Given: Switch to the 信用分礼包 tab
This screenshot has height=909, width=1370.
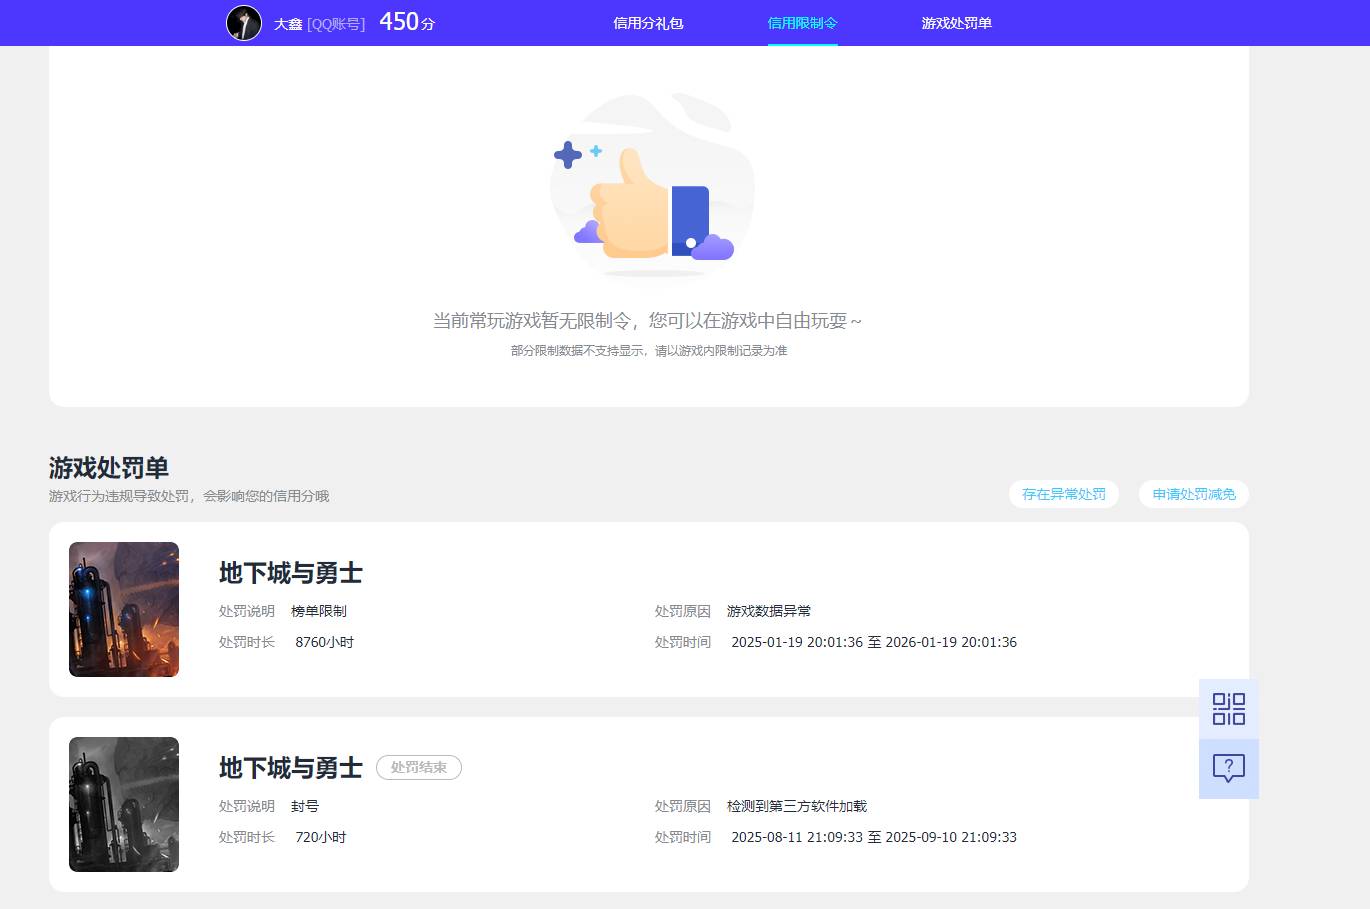Looking at the screenshot, I should pos(647,22).
